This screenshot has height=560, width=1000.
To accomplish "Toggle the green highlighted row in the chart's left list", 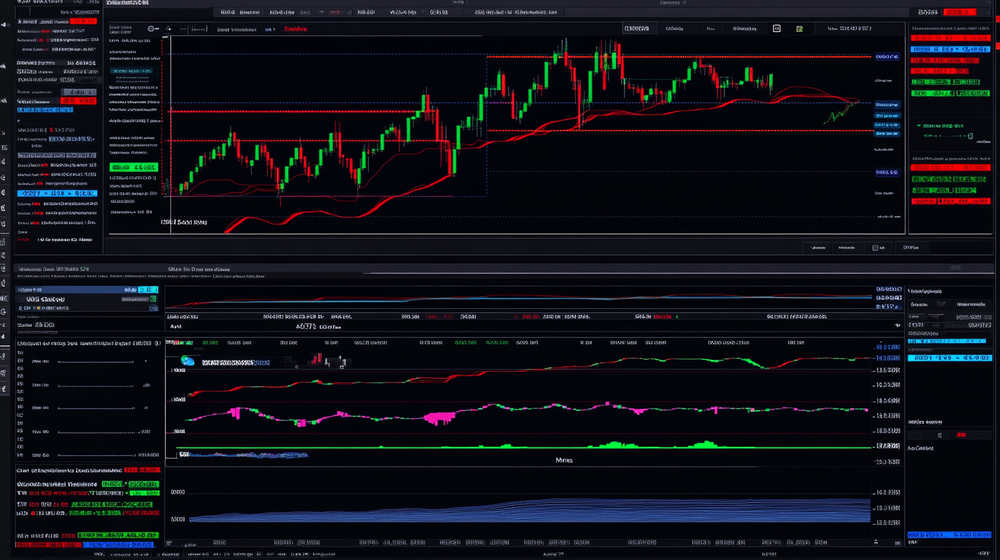I will tap(133, 167).
